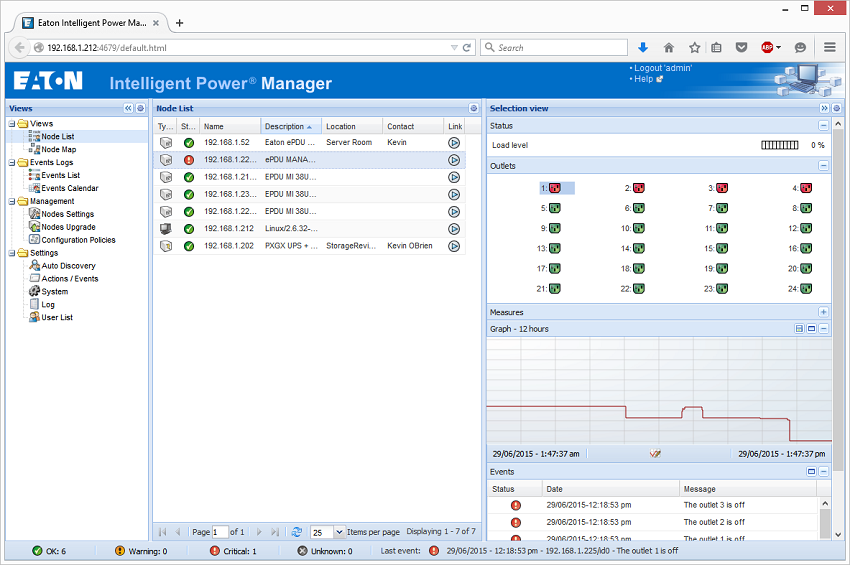This screenshot has height=565, width=850.
Task: Select outlet 21 icon
Action: click(555, 288)
